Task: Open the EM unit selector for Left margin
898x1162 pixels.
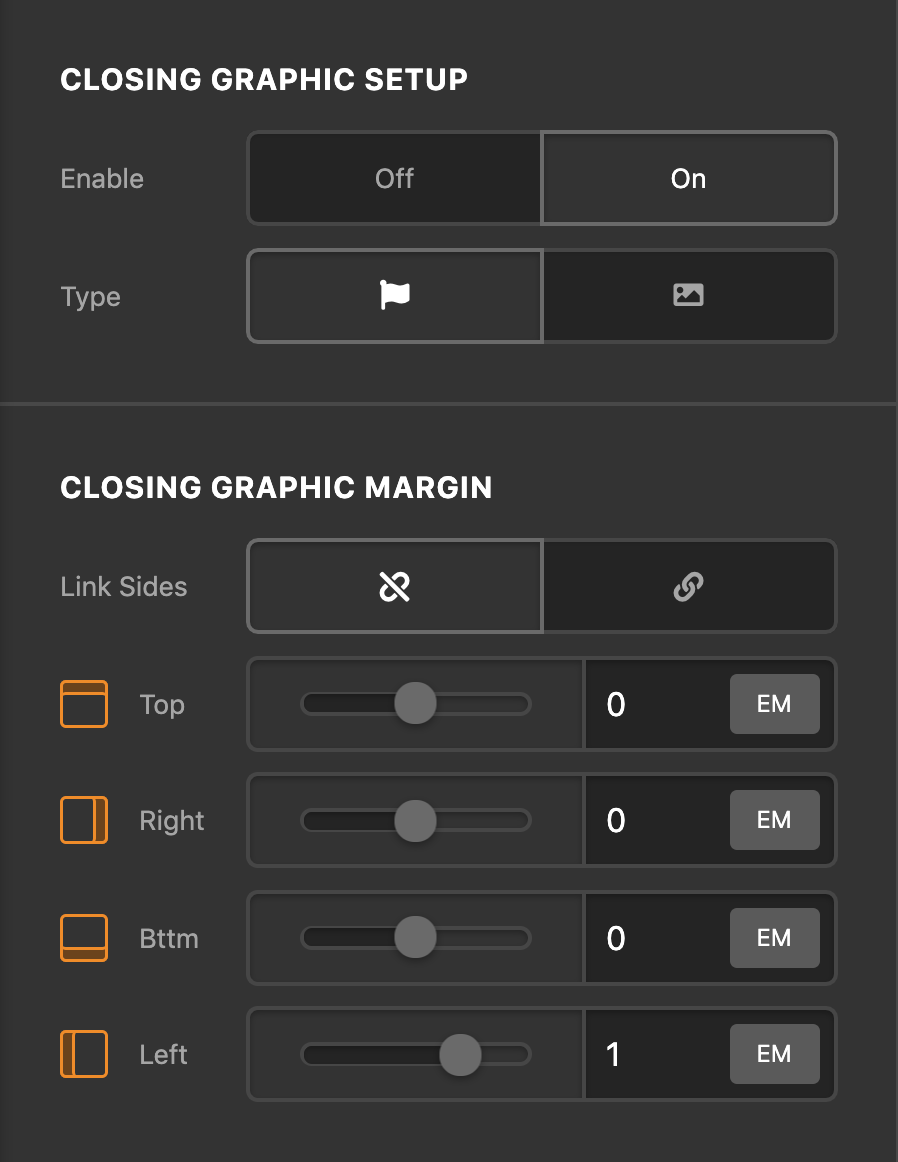Action: click(x=775, y=1054)
